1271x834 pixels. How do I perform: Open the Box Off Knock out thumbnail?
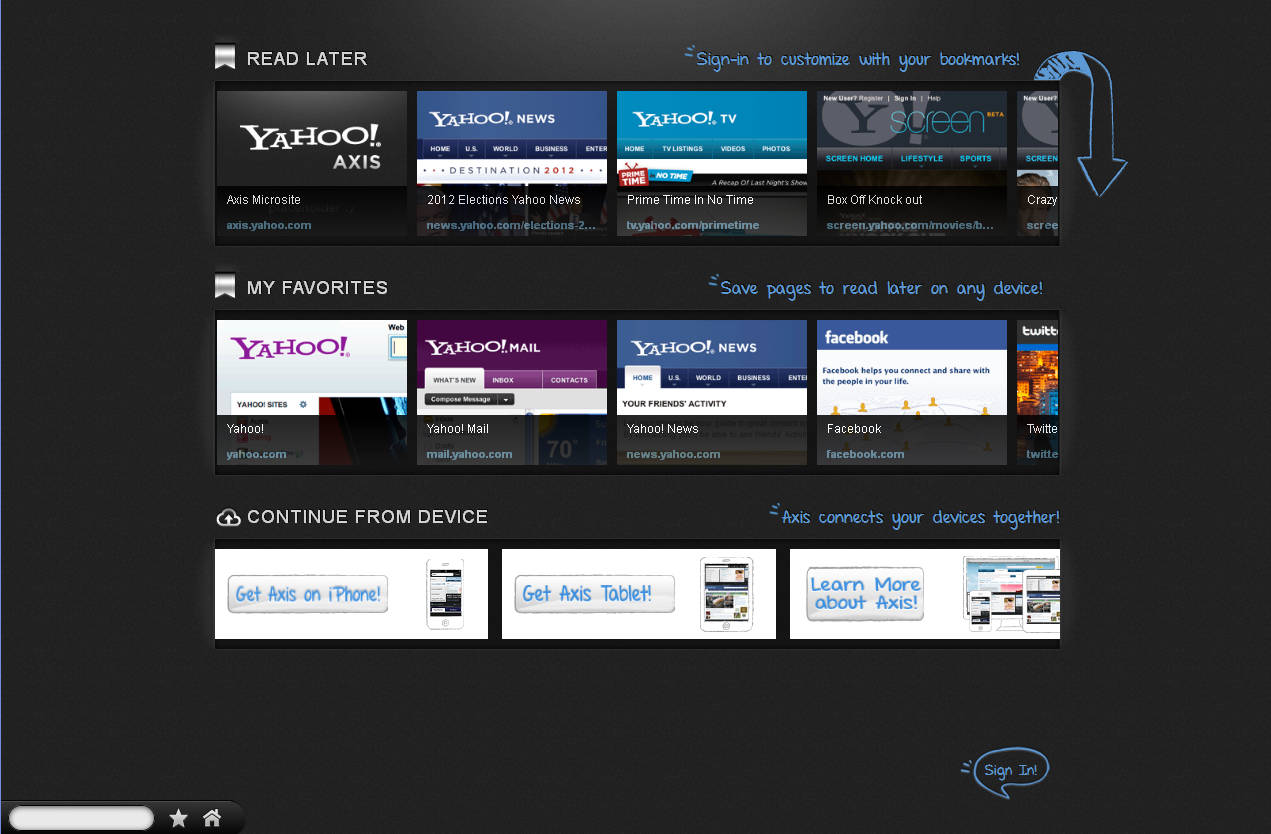[912, 164]
